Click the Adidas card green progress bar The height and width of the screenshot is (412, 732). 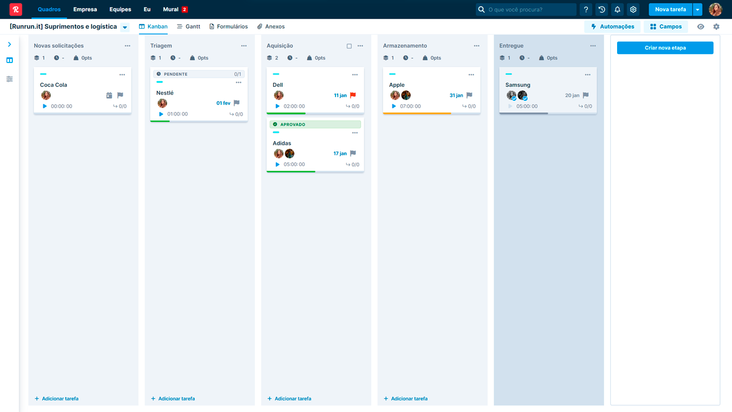tap(291, 171)
